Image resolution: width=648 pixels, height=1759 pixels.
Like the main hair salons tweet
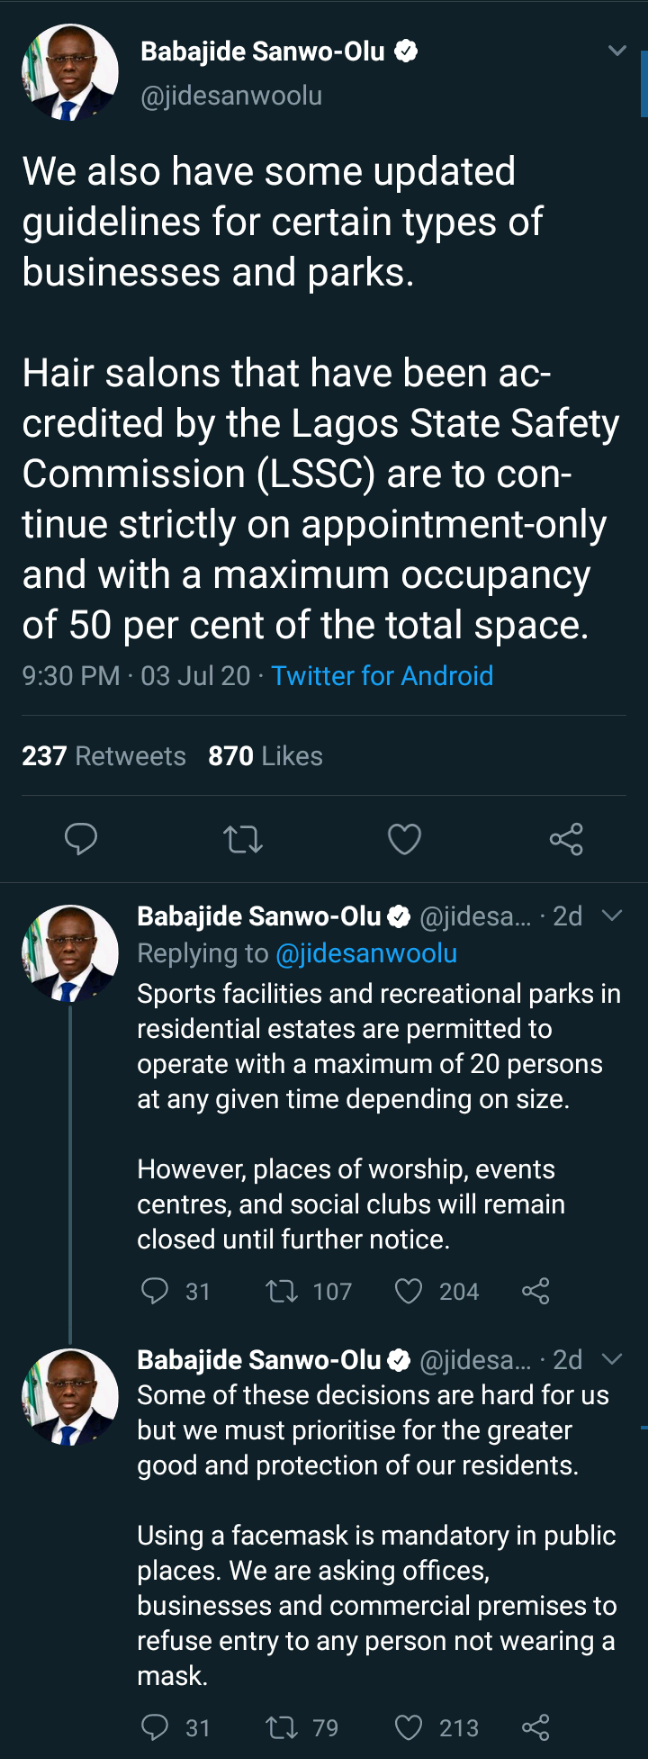pos(404,839)
